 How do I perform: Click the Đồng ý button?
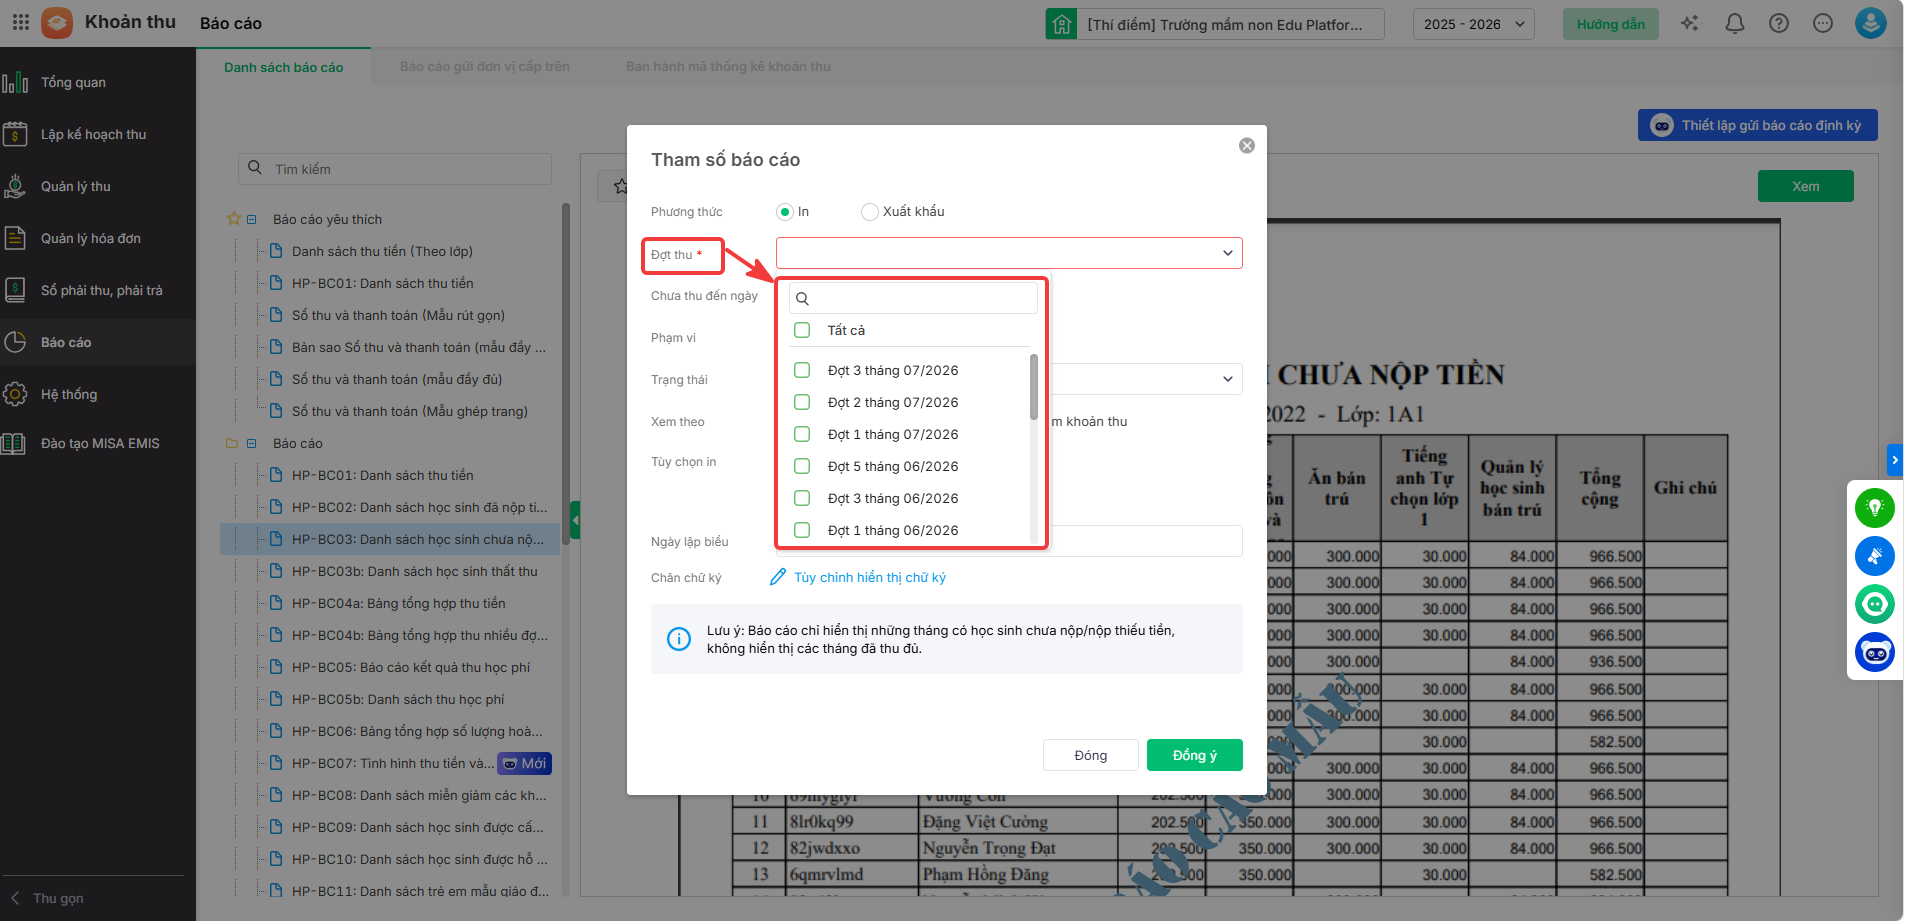point(1195,755)
